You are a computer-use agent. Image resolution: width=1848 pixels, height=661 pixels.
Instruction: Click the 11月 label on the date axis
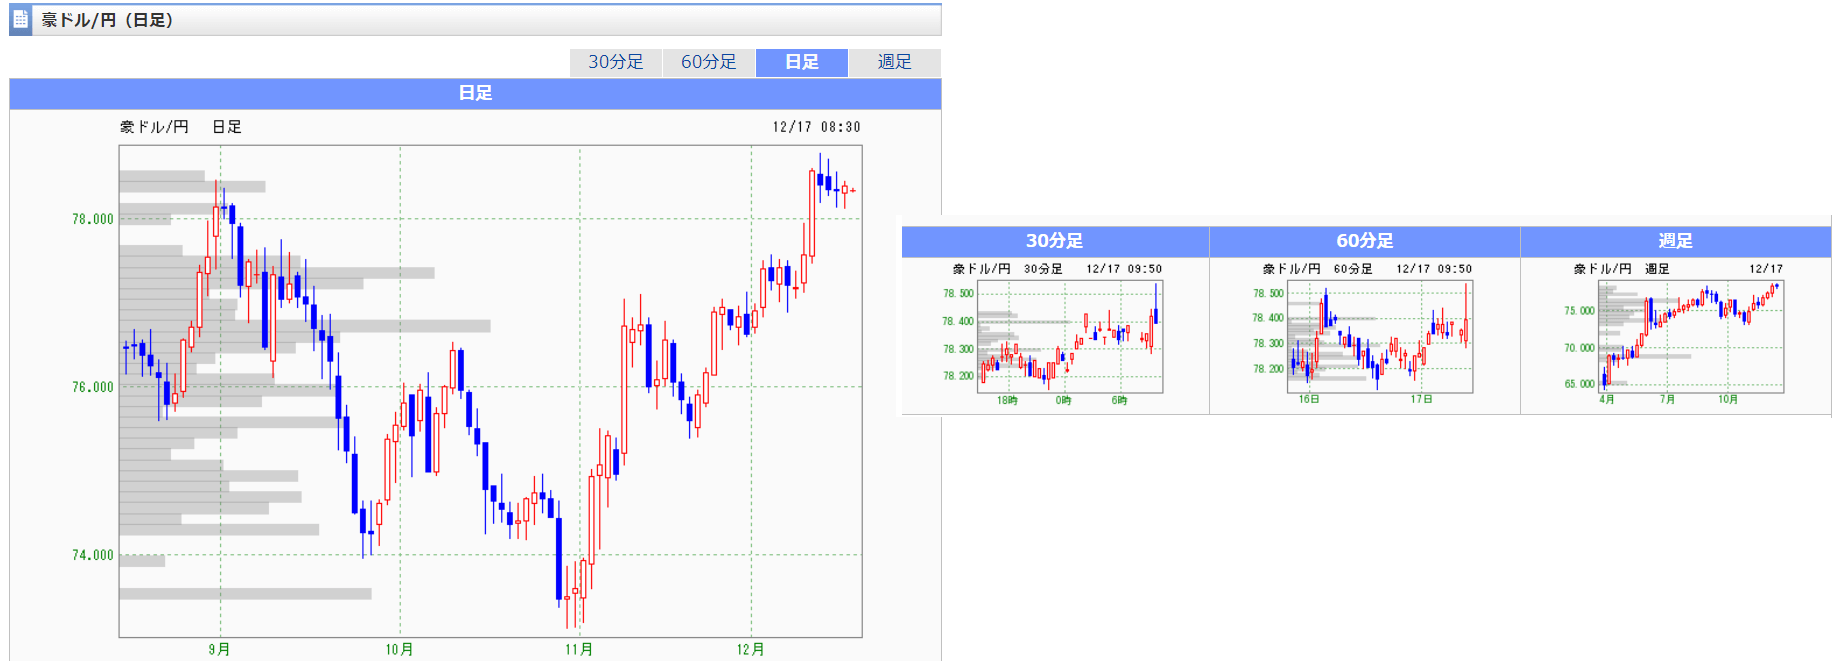(x=579, y=649)
